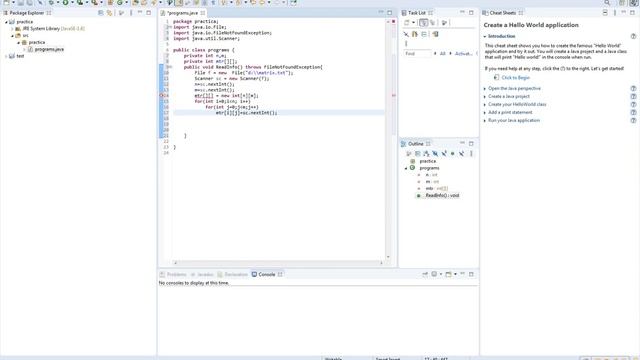Toggle Scheduled presentation in Task List
Screen dimensions: 640x360
pyautogui.click(x=433, y=23)
